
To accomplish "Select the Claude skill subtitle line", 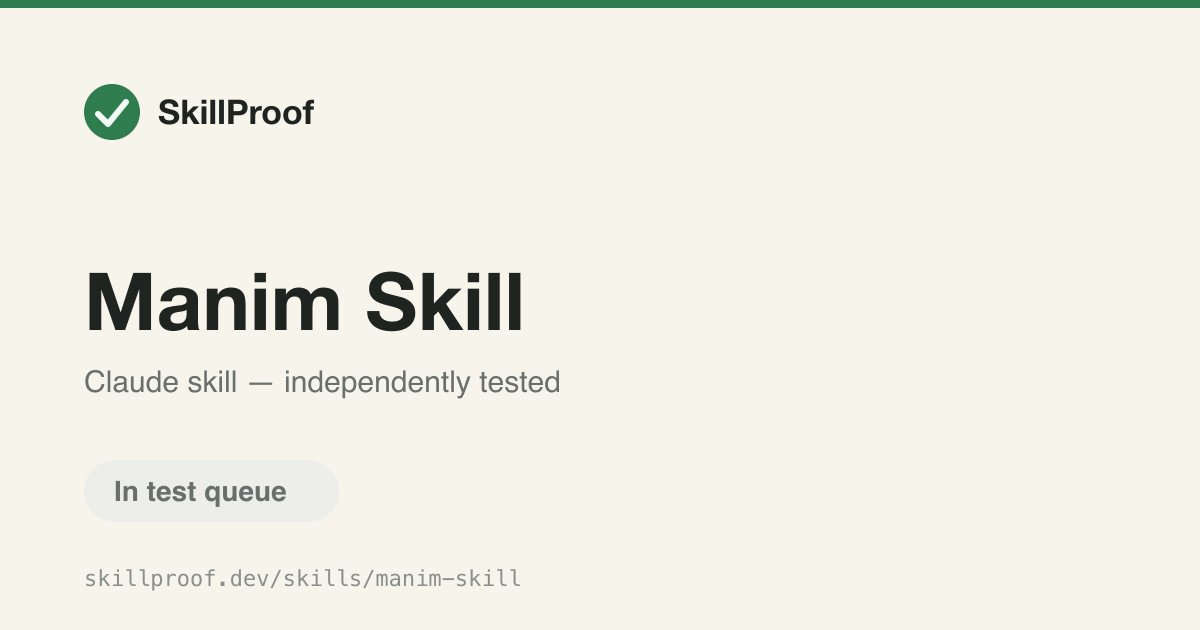I will tap(322, 382).
